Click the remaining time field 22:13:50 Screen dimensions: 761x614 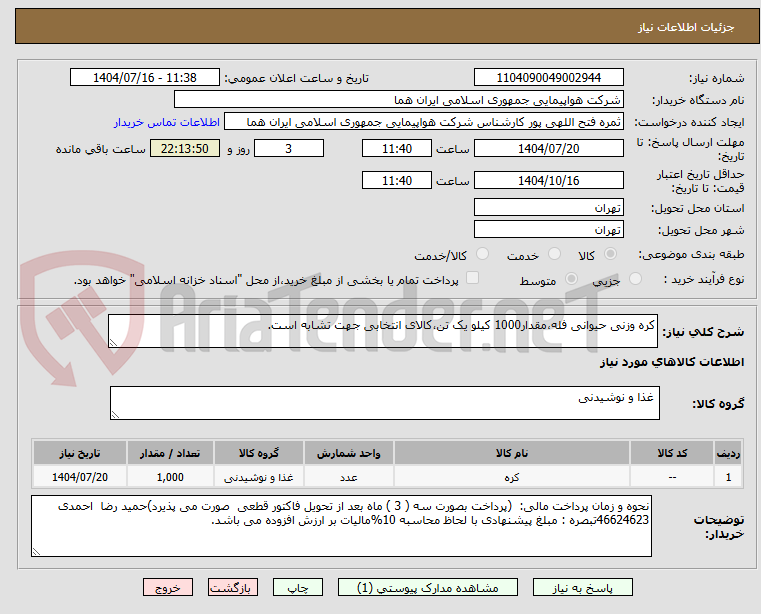pos(184,149)
